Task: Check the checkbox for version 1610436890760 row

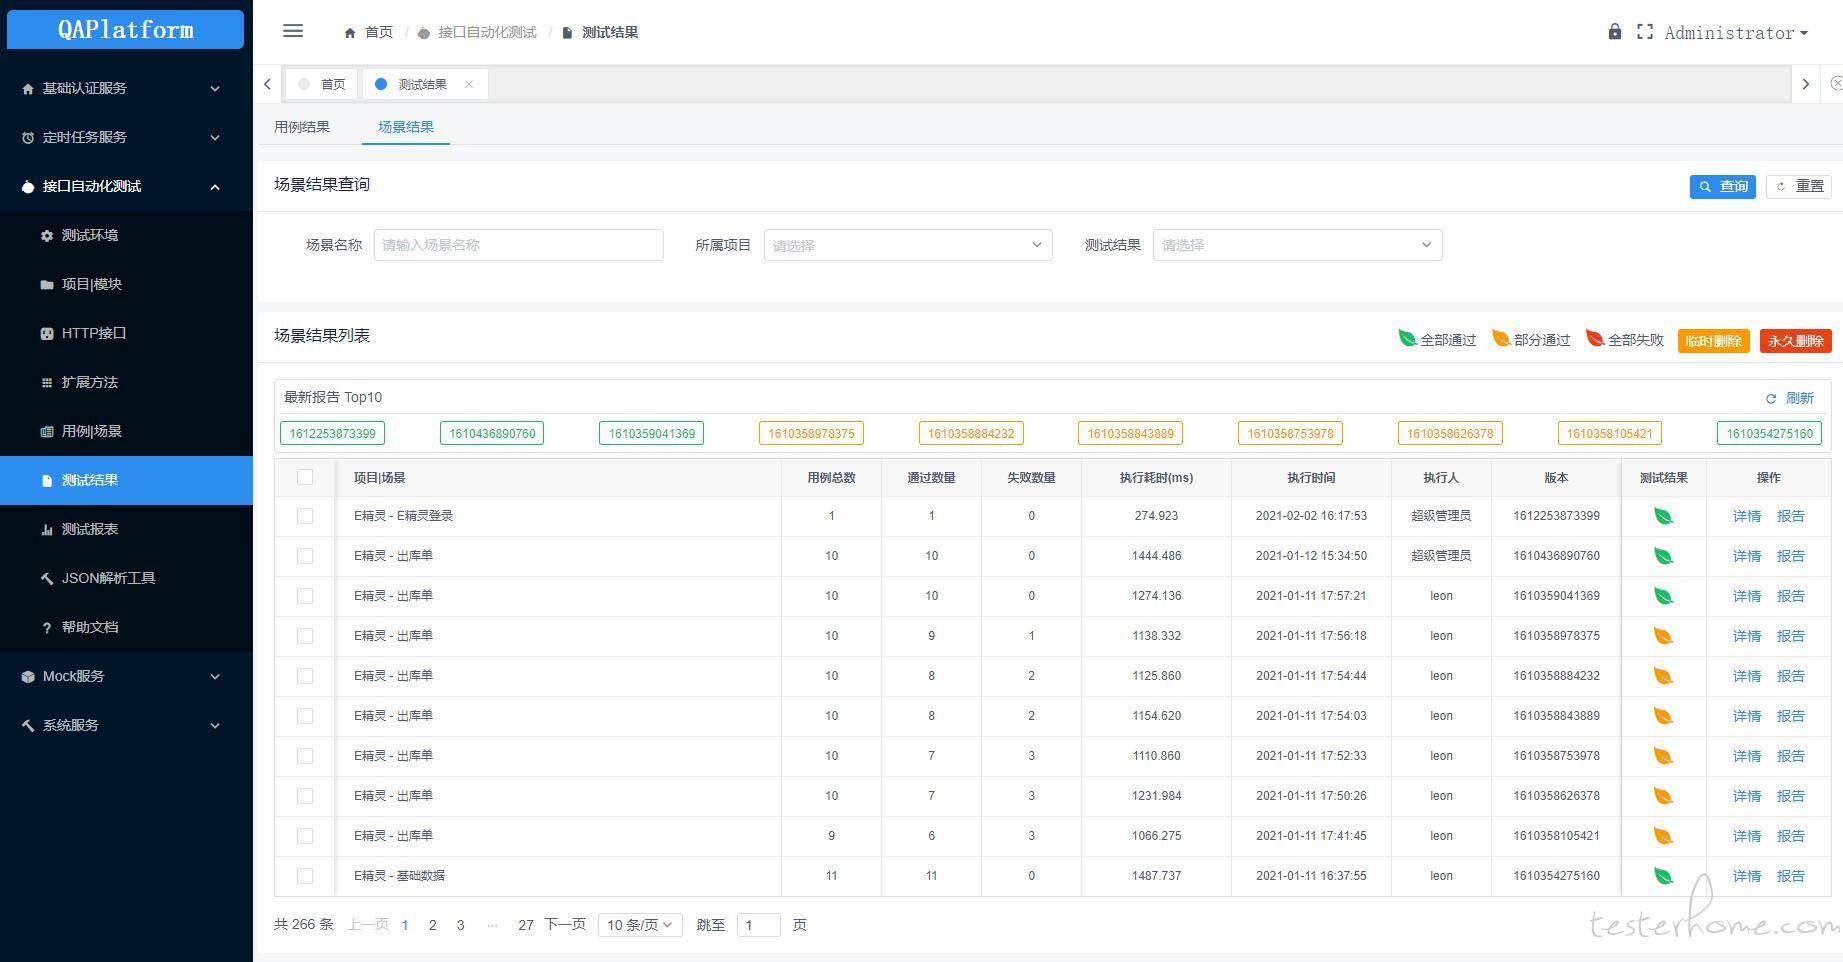Action: click(305, 556)
